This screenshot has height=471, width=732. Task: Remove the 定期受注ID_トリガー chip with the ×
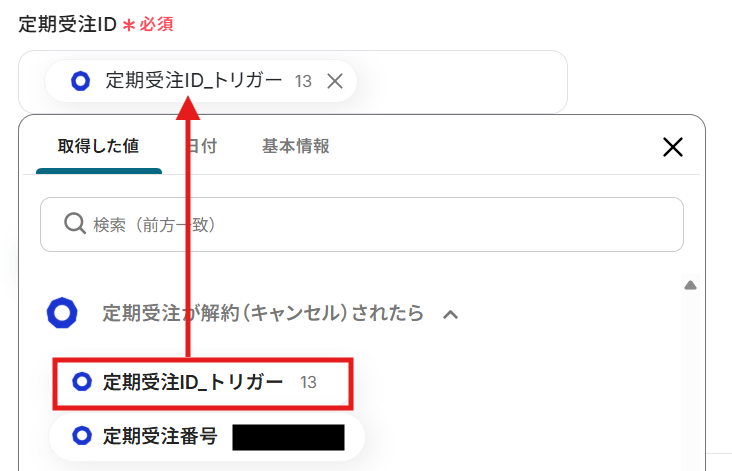click(x=335, y=82)
